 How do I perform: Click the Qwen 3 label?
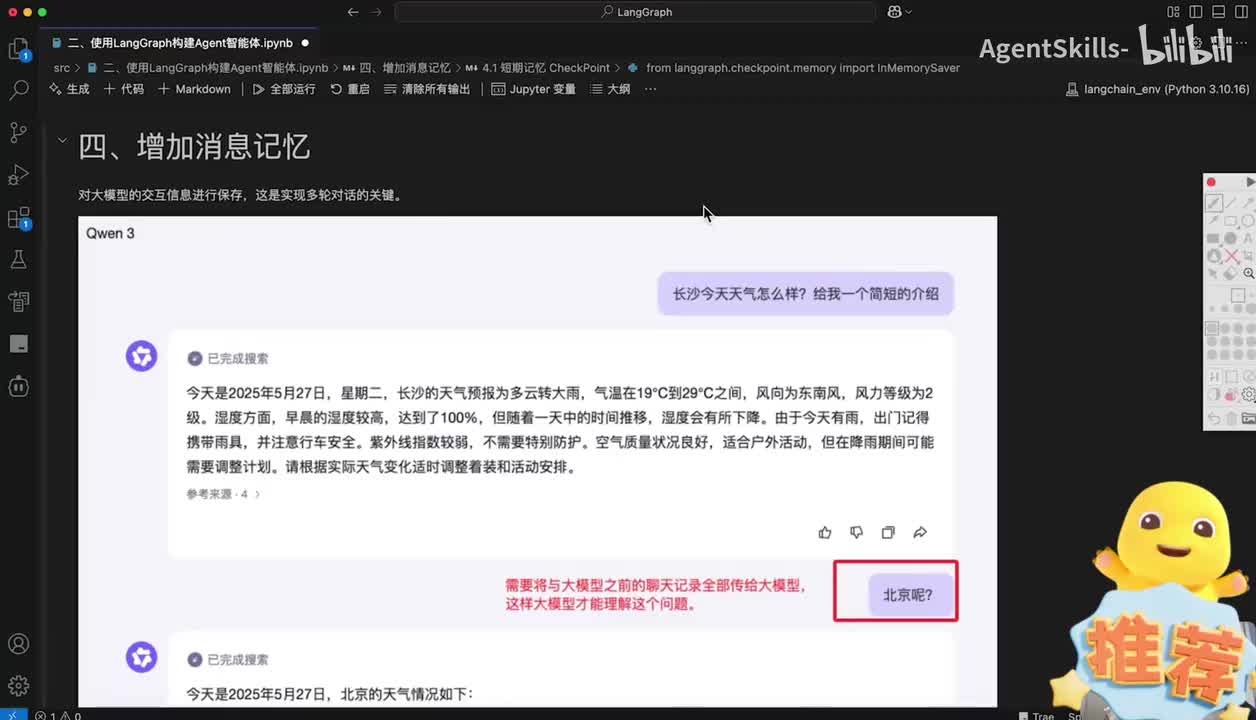tap(110, 233)
